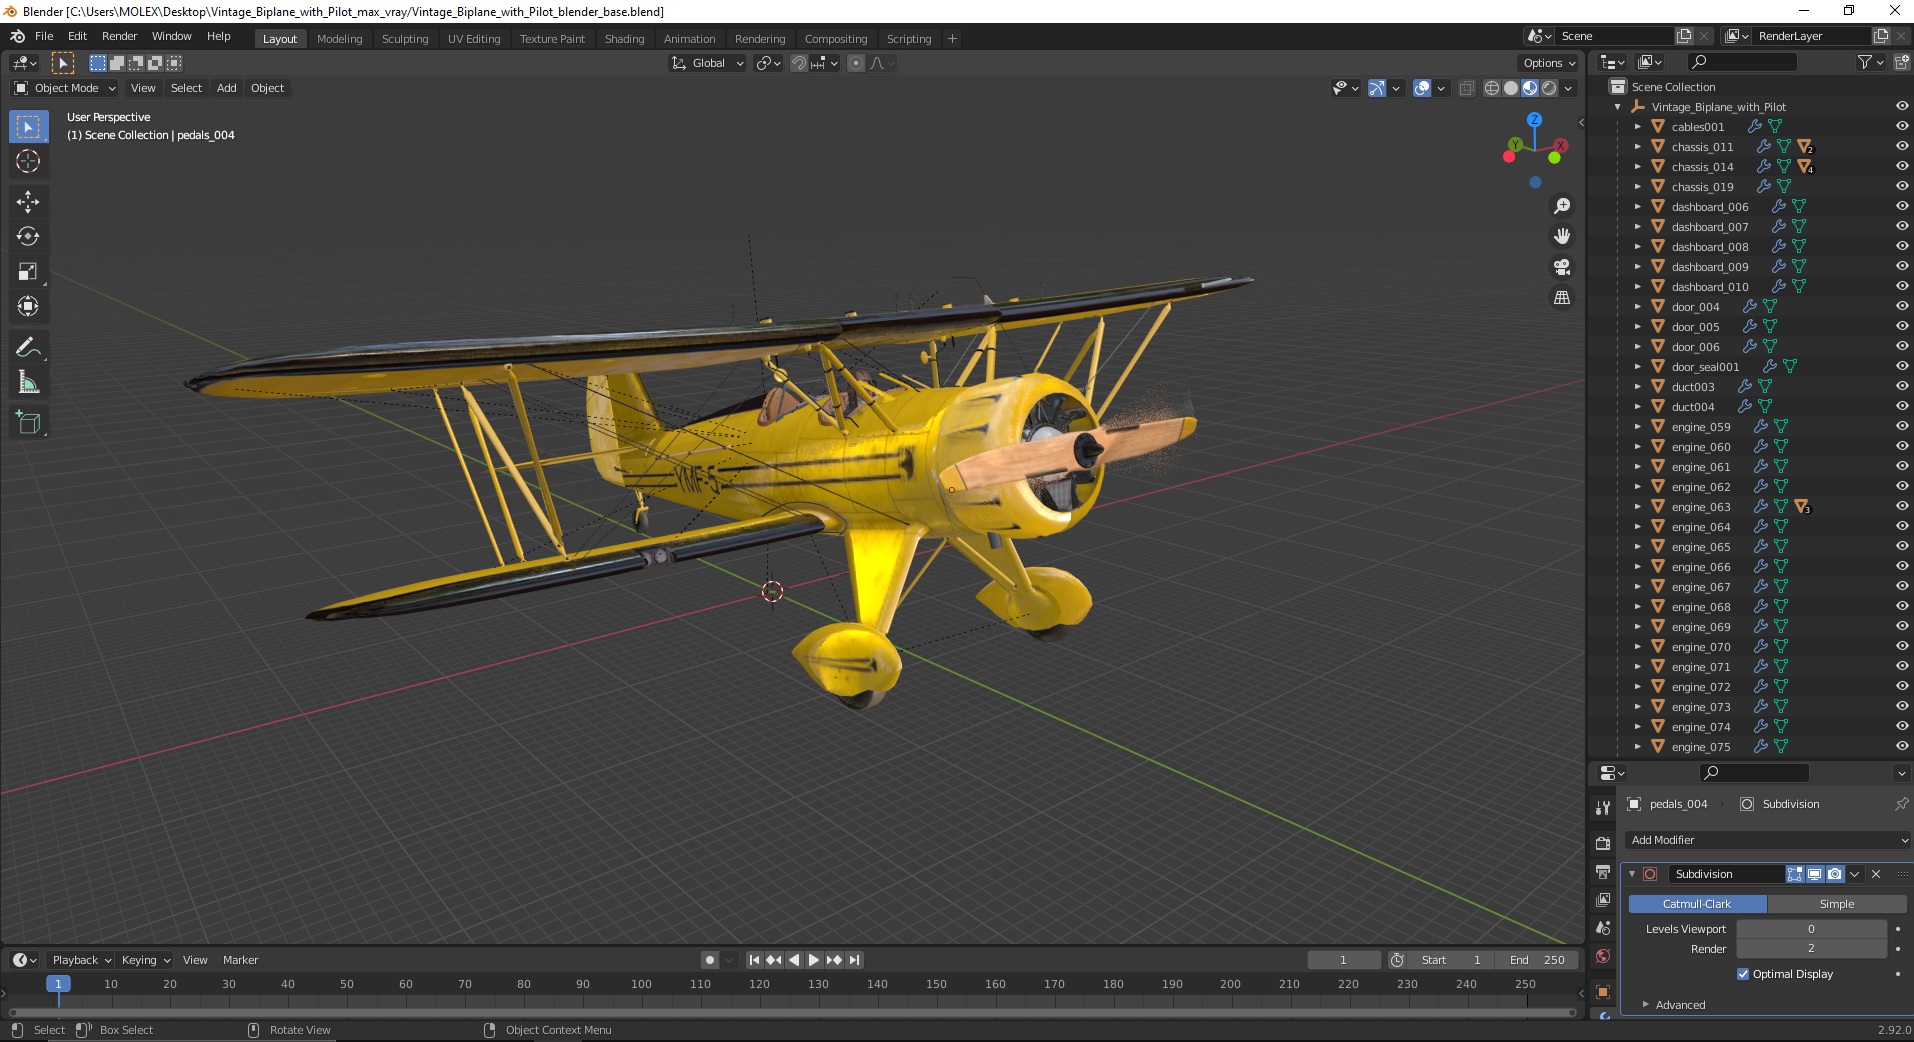This screenshot has height=1042, width=1914.
Task: Click the outliner search field
Action: click(x=1741, y=62)
